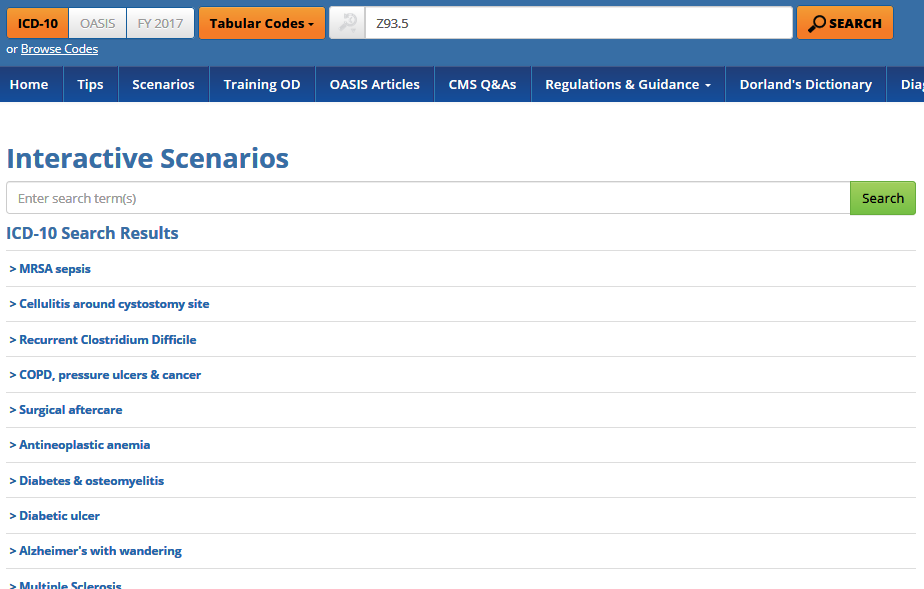The image size is (924, 589).
Task: Open the Tabular Codes dropdown
Action: (261, 23)
